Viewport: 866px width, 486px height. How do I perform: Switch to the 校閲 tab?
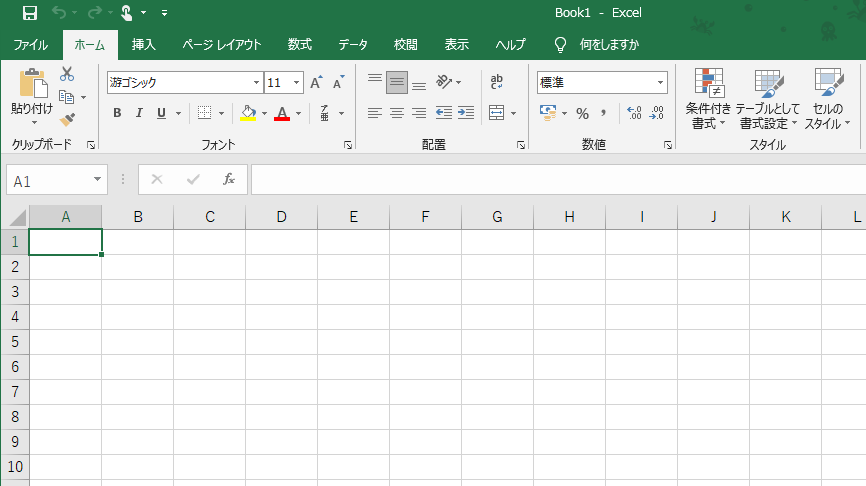(x=405, y=45)
